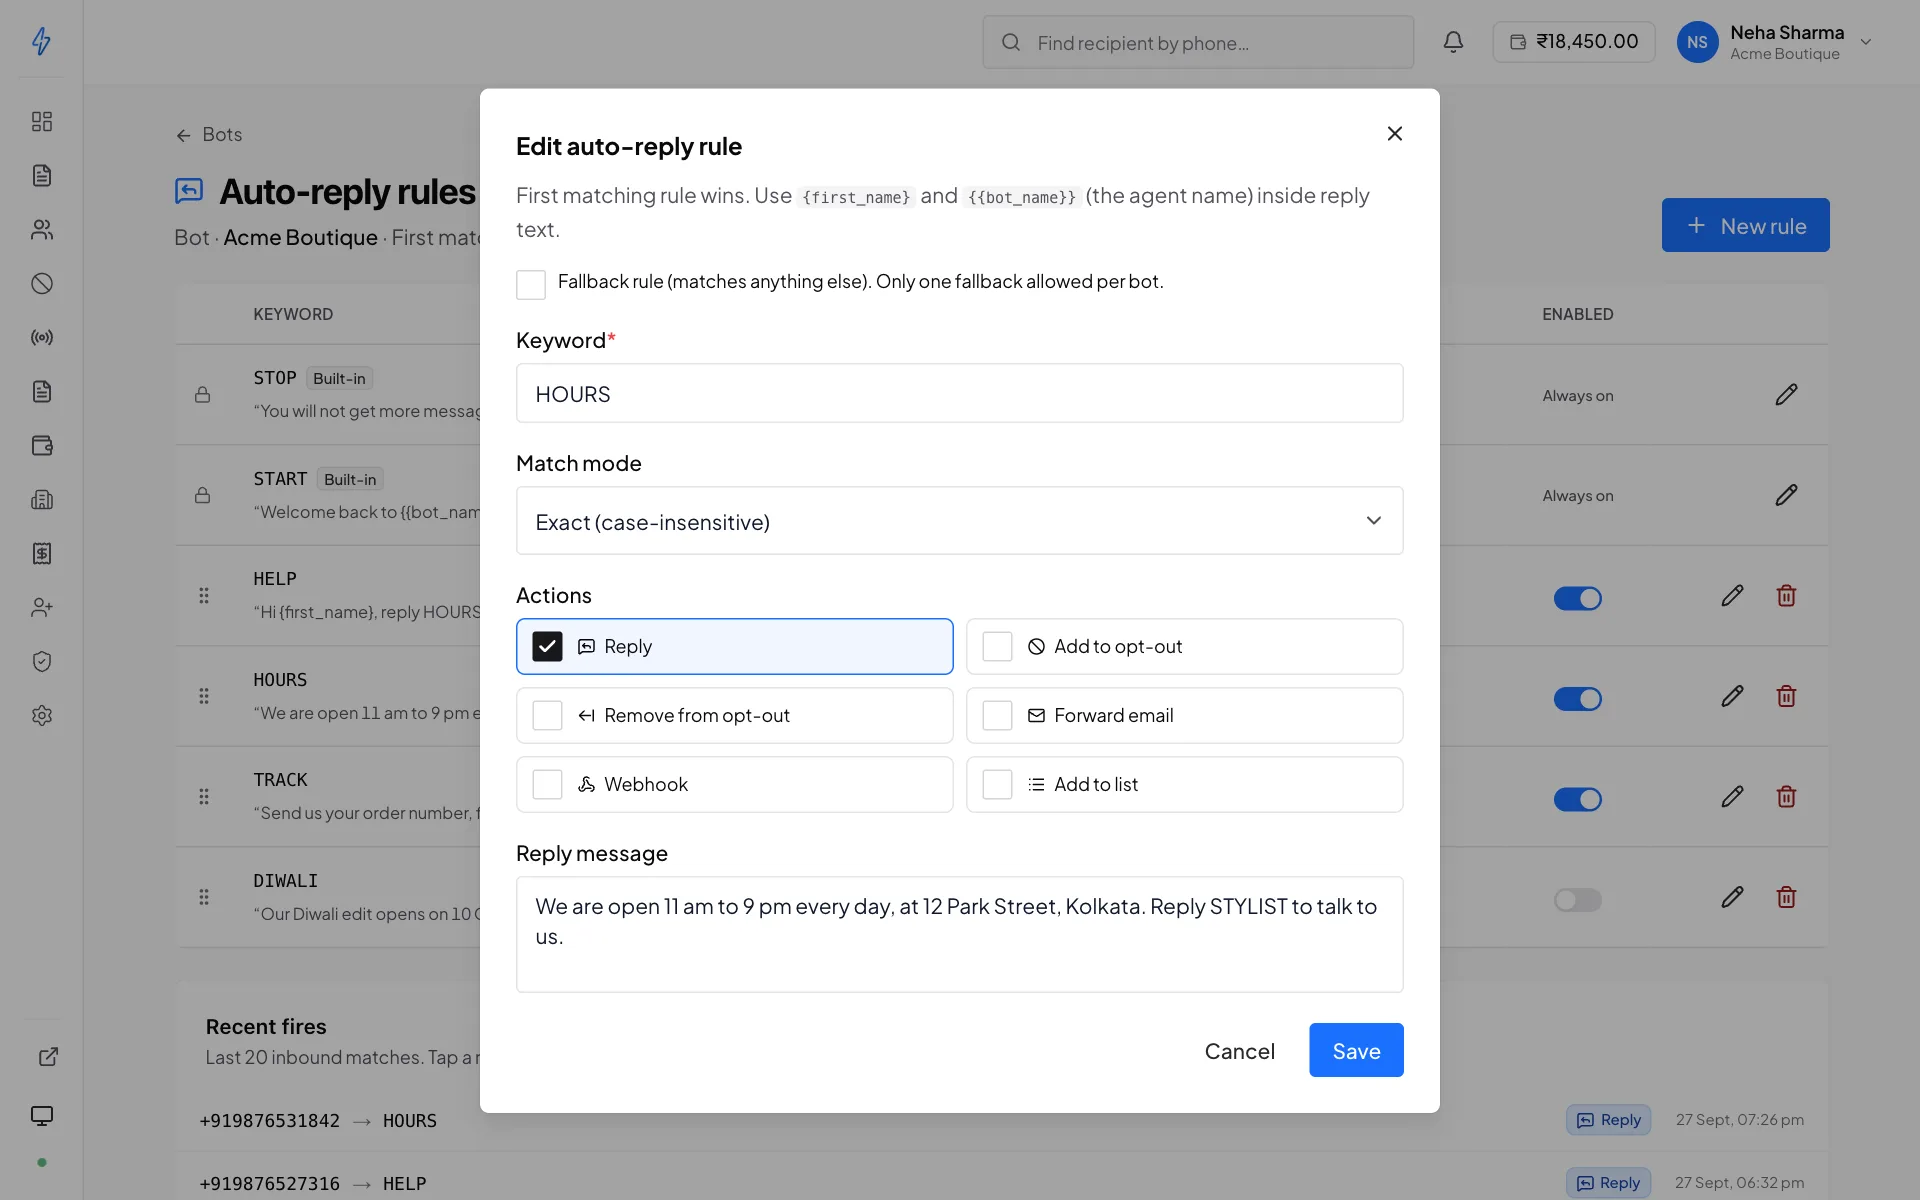Check the Webhook action
1920x1200 pixels.
click(547, 784)
